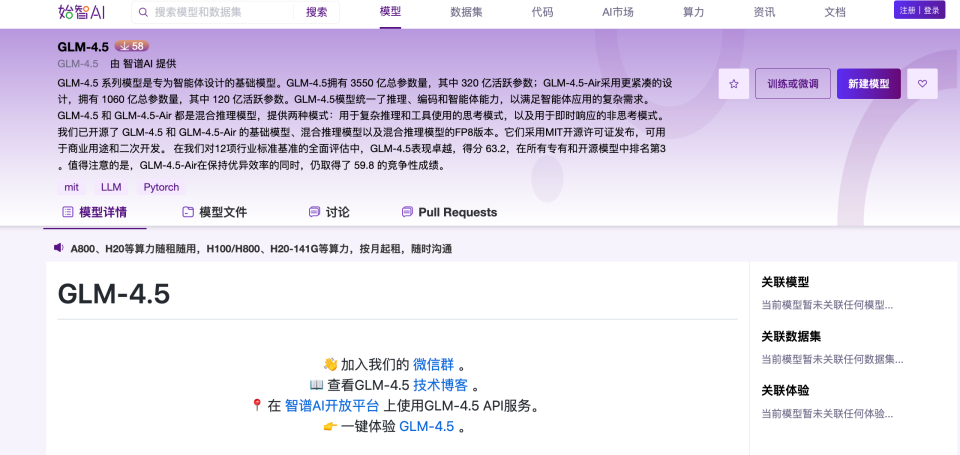Open the 智谱AI开放平台 link

(332, 405)
